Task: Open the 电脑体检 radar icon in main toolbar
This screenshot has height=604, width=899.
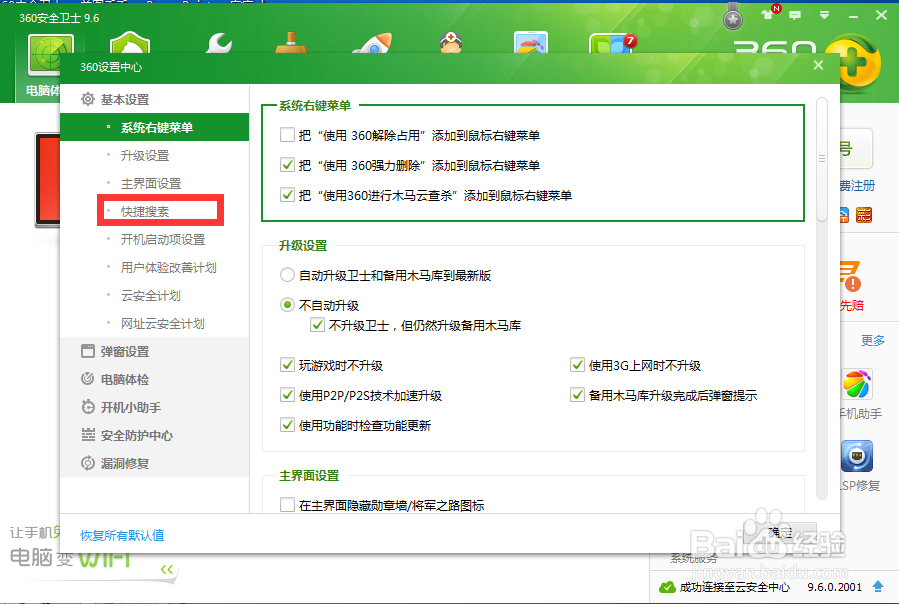Action: pyautogui.click(x=51, y=55)
